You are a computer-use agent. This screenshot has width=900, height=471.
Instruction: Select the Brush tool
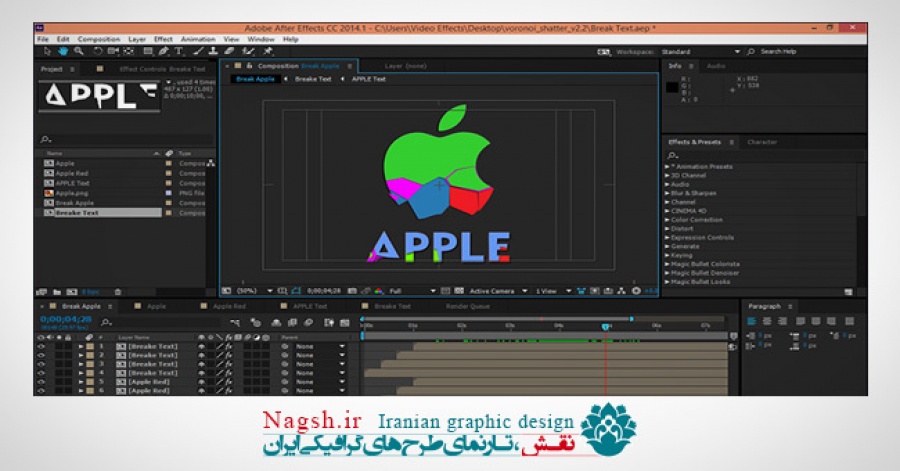click(199, 52)
